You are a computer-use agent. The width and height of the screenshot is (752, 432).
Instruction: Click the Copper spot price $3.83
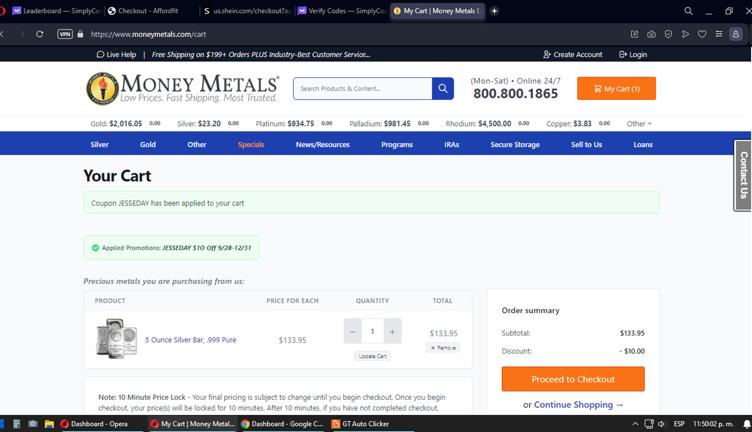(x=582, y=124)
